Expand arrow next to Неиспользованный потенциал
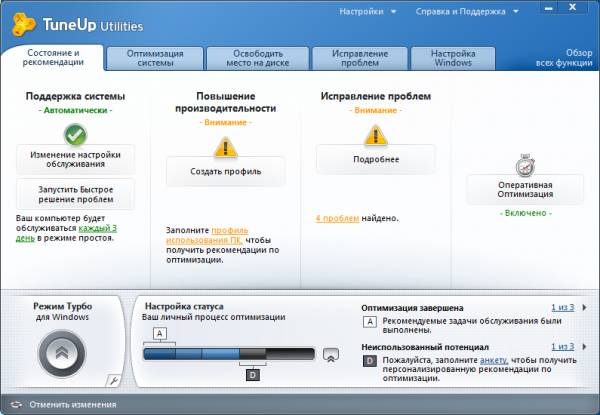This screenshot has width=600, height=415. 584,347
